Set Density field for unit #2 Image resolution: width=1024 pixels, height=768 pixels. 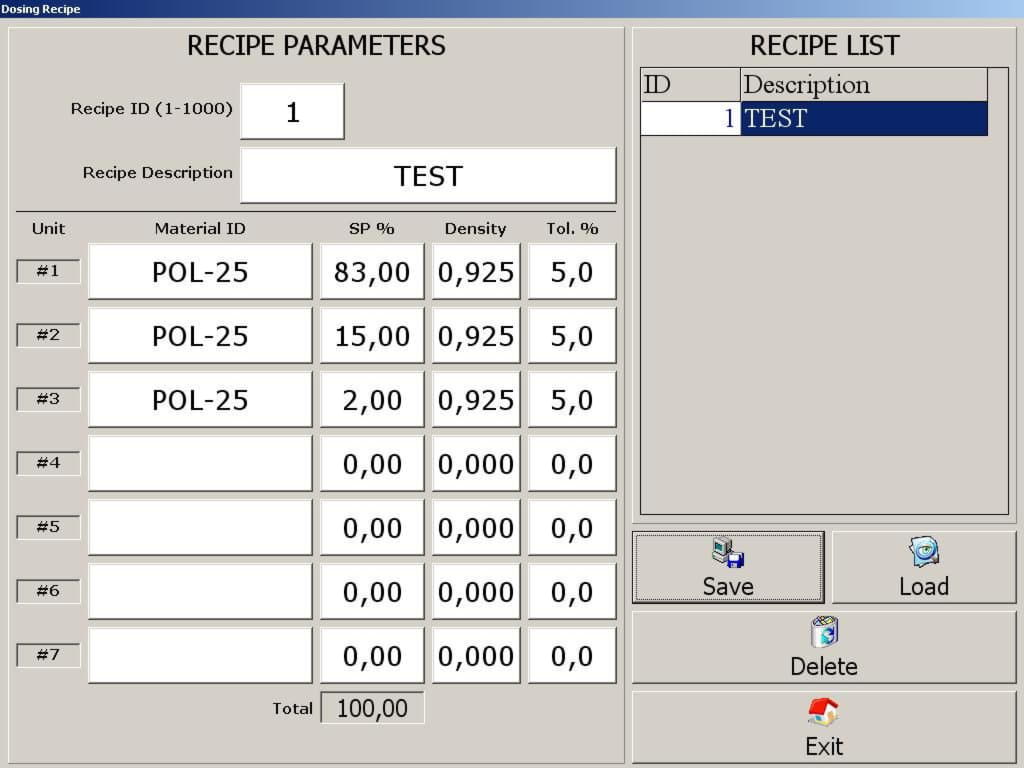[476, 336]
